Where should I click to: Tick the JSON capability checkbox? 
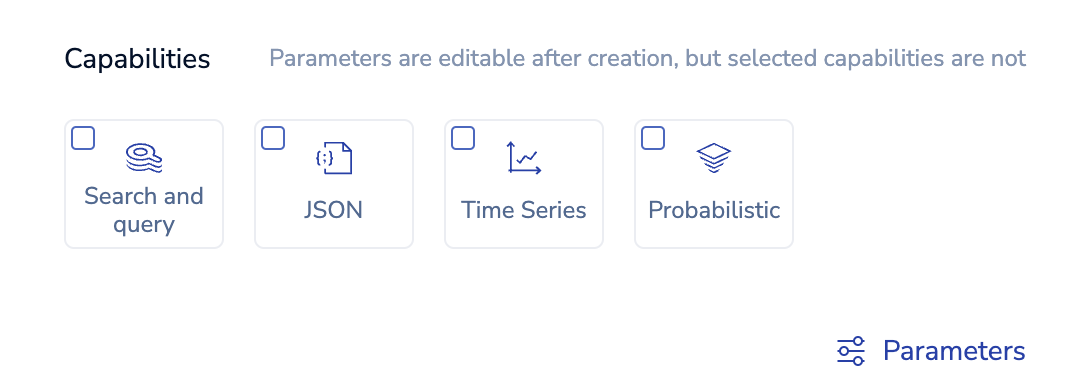pyautogui.click(x=273, y=138)
